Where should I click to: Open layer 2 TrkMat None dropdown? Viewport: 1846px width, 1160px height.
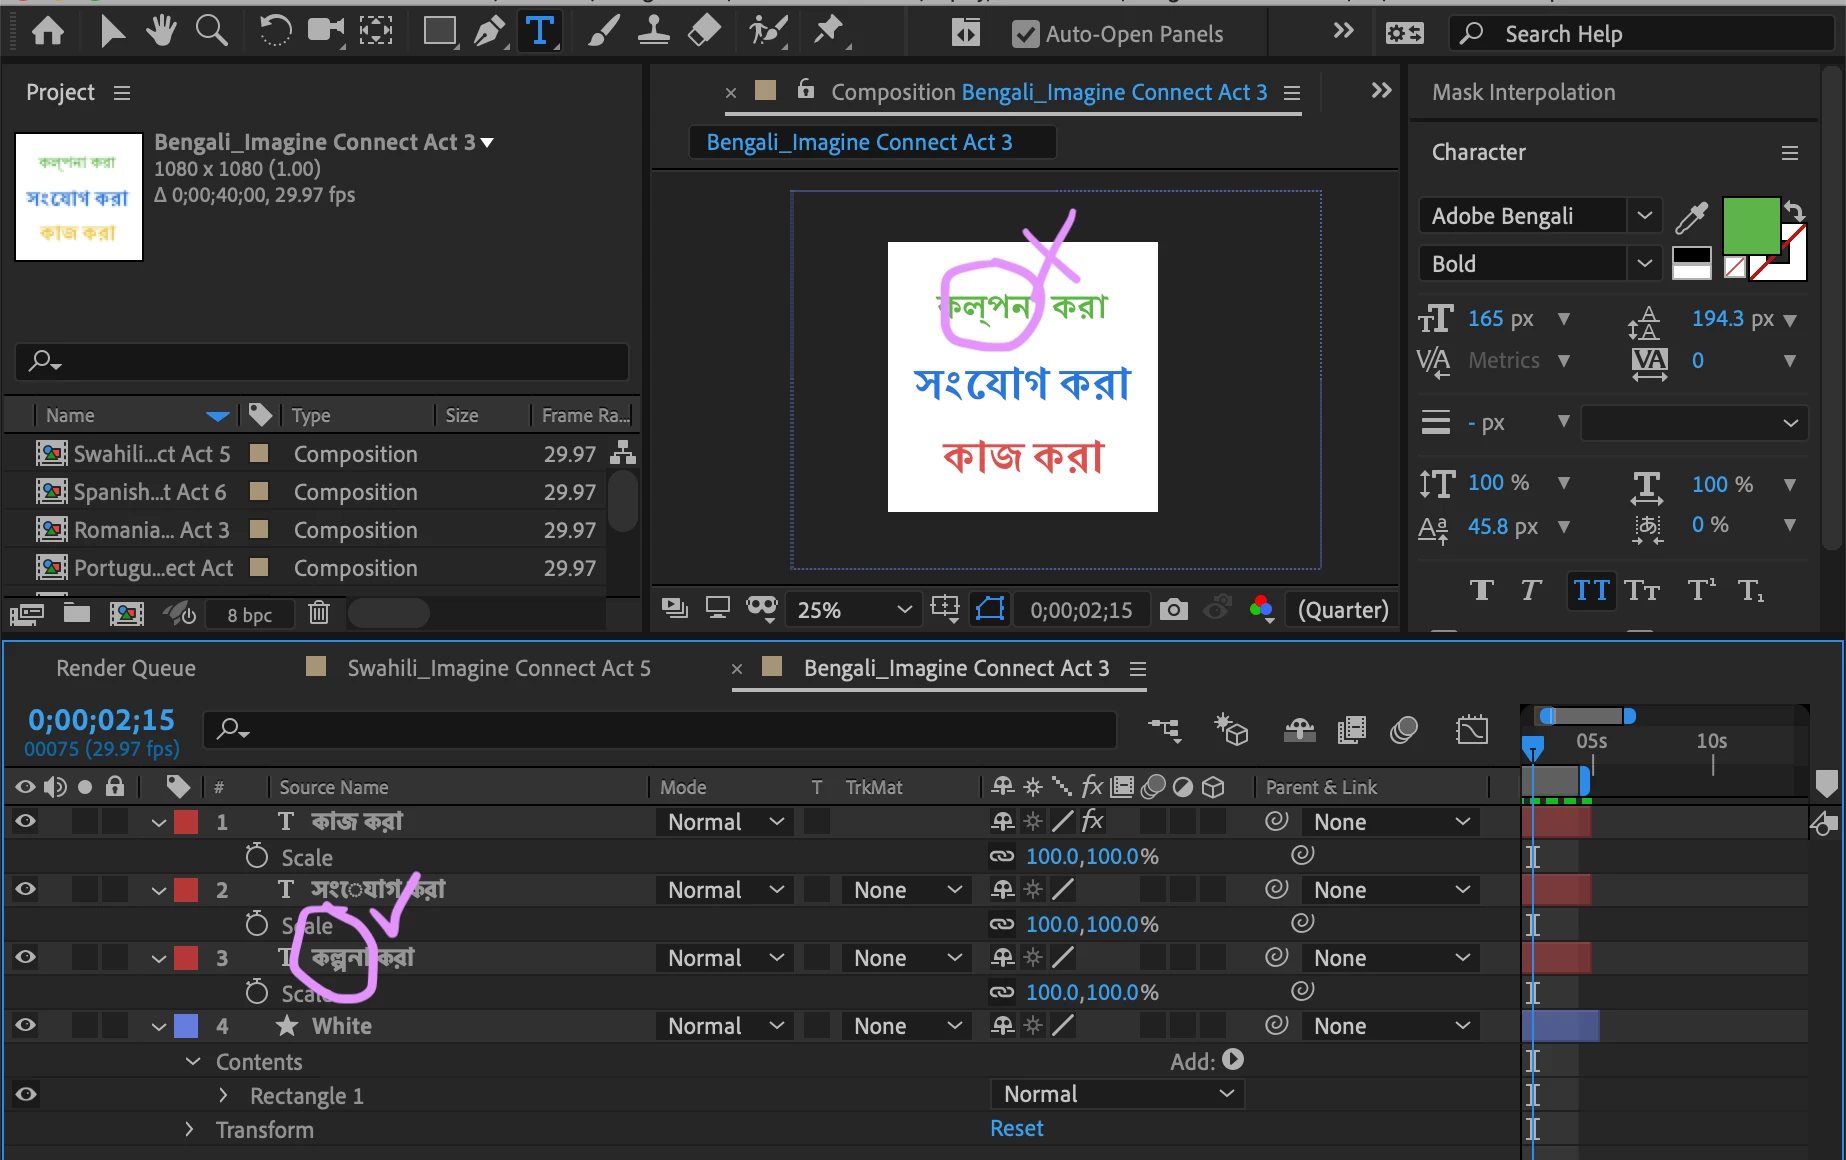(x=907, y=890)
